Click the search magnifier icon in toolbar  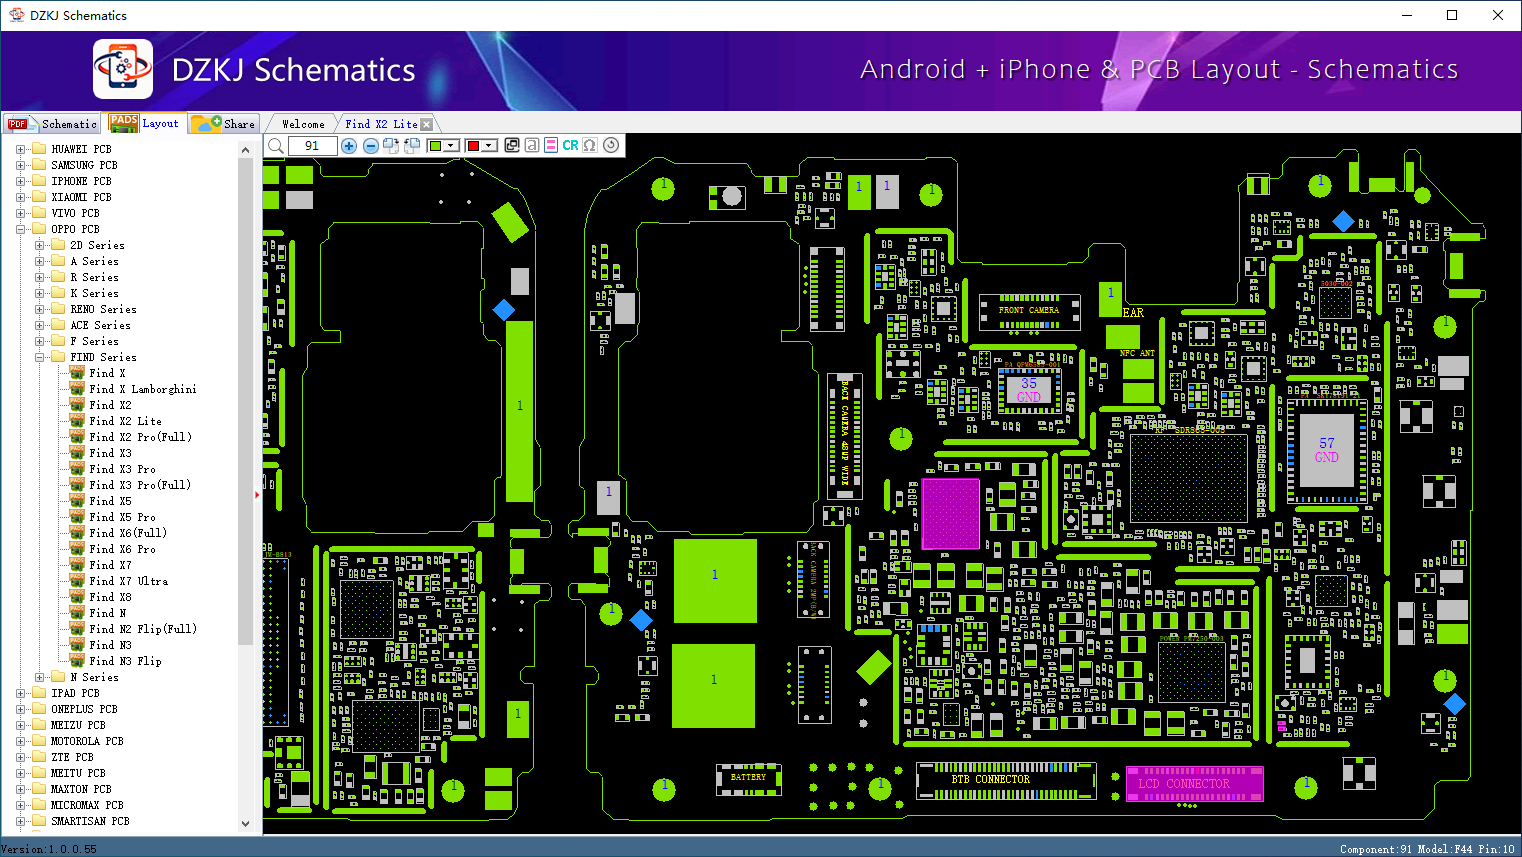tap(276, 146)
